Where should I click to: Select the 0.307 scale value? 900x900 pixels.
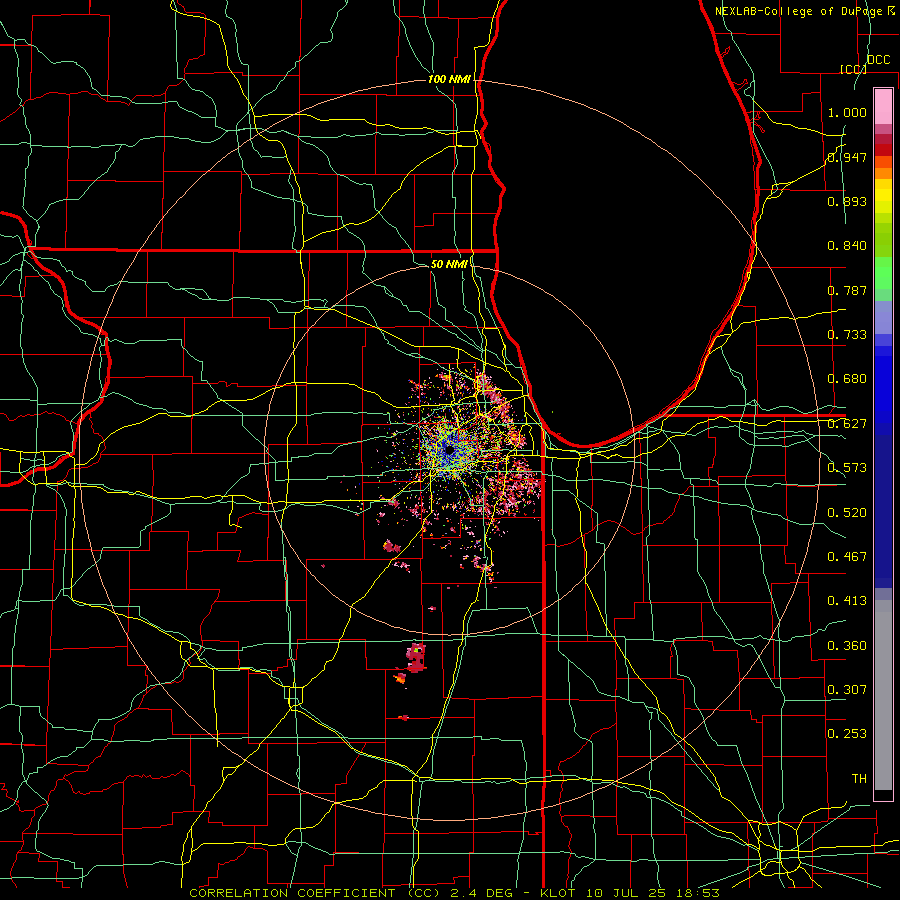pos(847,690)
